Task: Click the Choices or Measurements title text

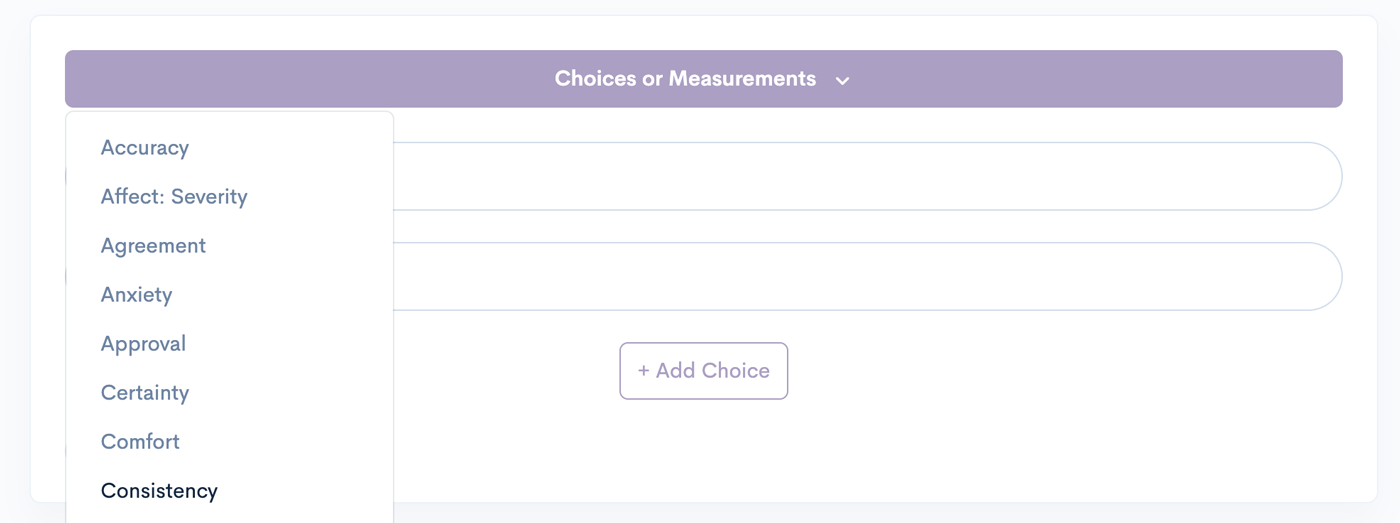Action: coord(685,79)
